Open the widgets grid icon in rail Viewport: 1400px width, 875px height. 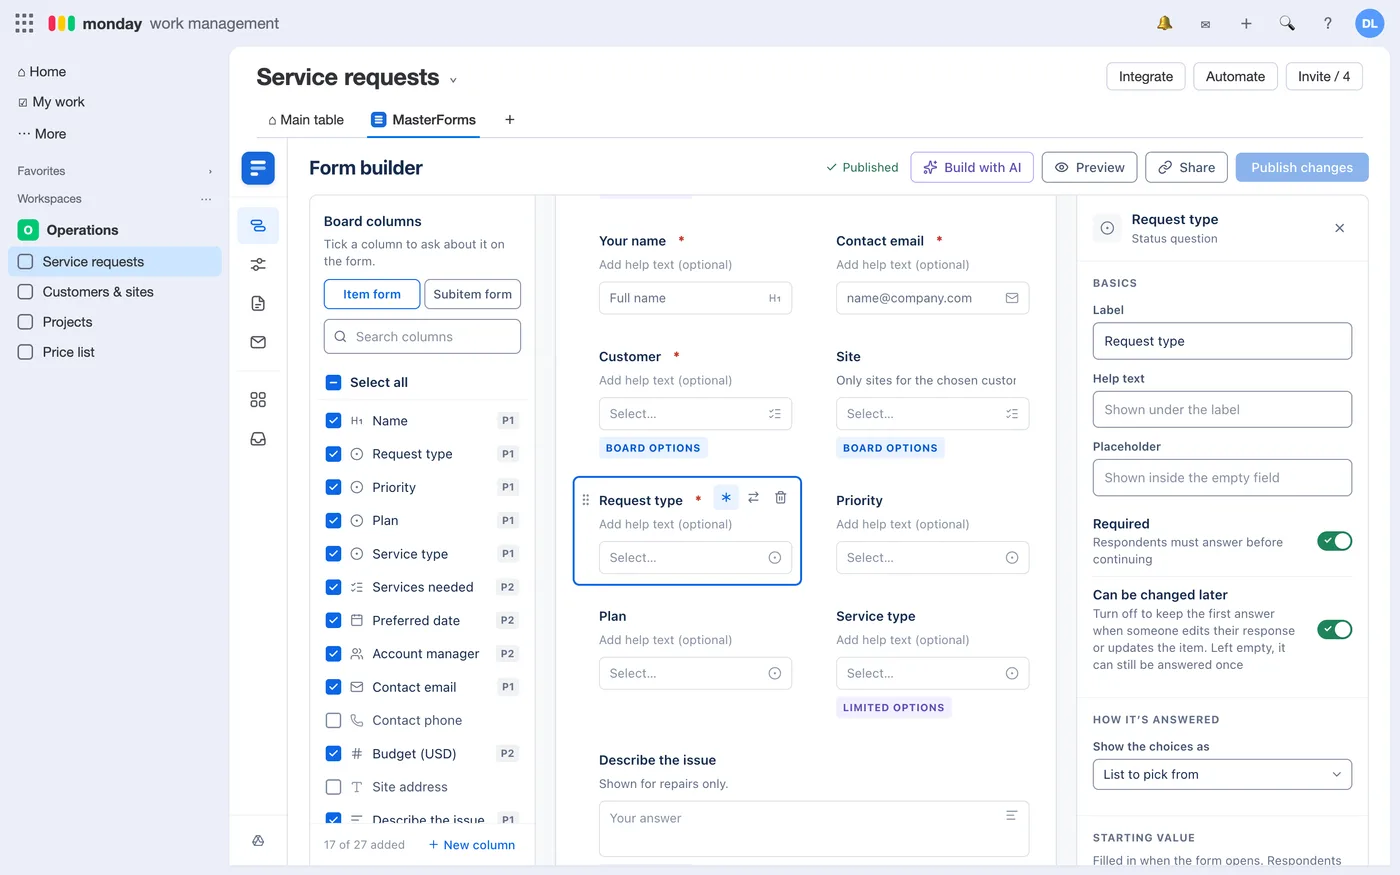258,400
